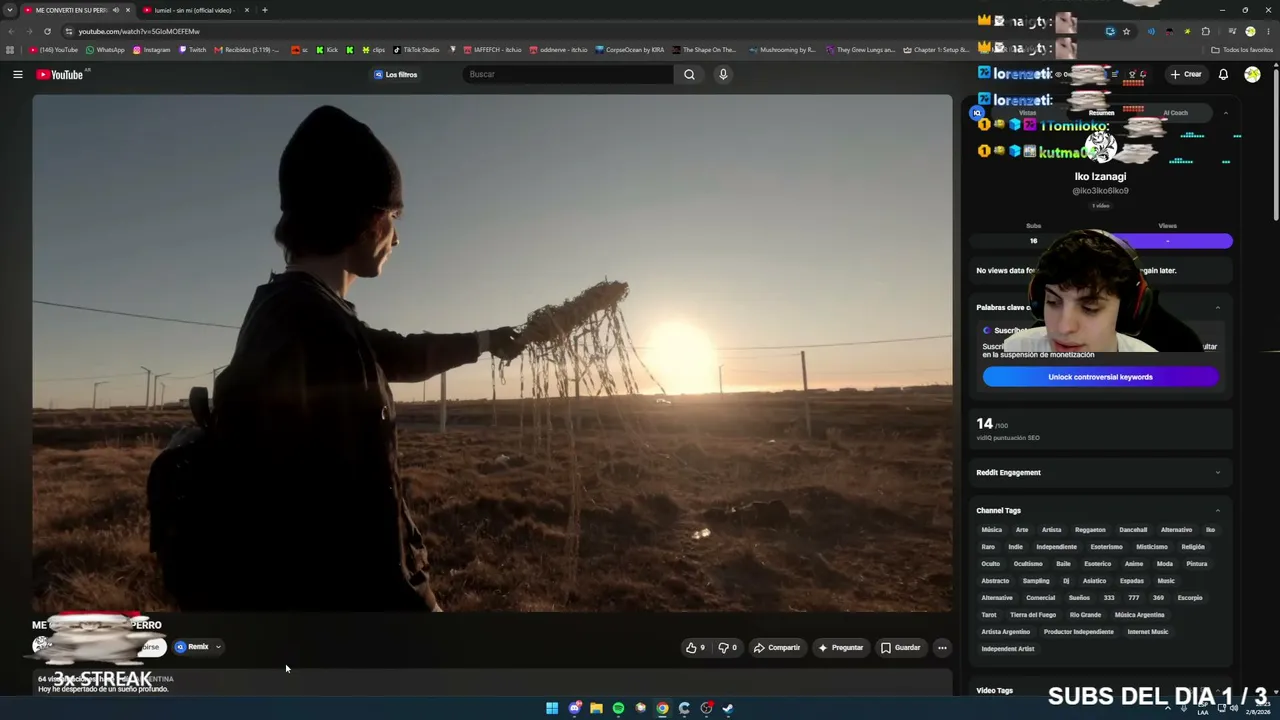The height and width of the screenshot is (720, 1280).
Task: Open File Explorer from the taskbar
Action: pyautogui.click(x=596, y=708)
